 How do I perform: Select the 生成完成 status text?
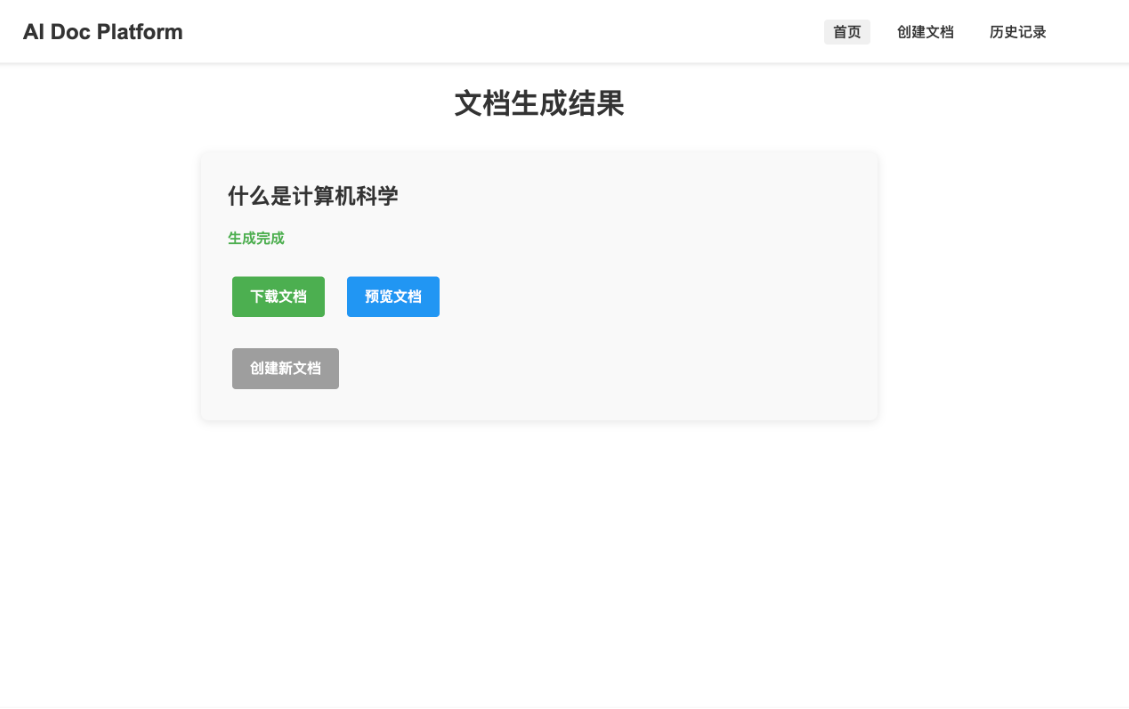(256, 238)
